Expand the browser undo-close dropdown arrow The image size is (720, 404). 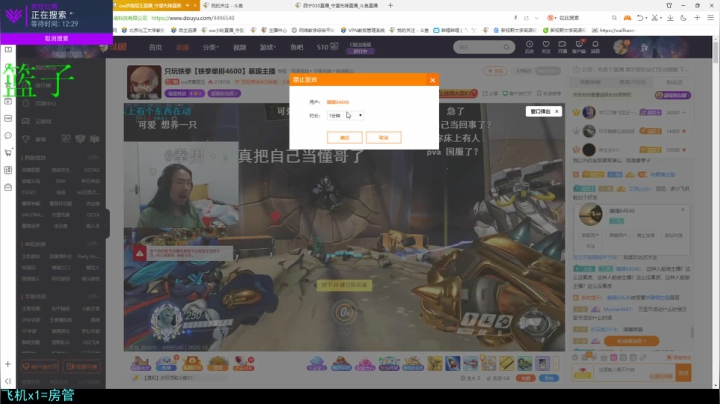coord(646,18)
